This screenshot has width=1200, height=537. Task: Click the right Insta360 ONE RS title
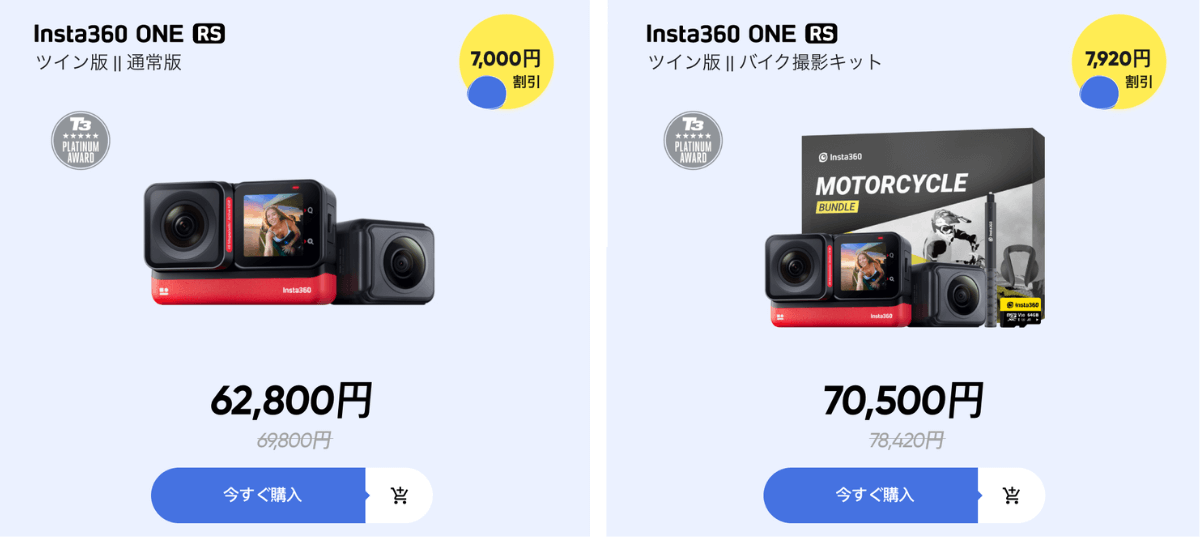pos(742,34)
